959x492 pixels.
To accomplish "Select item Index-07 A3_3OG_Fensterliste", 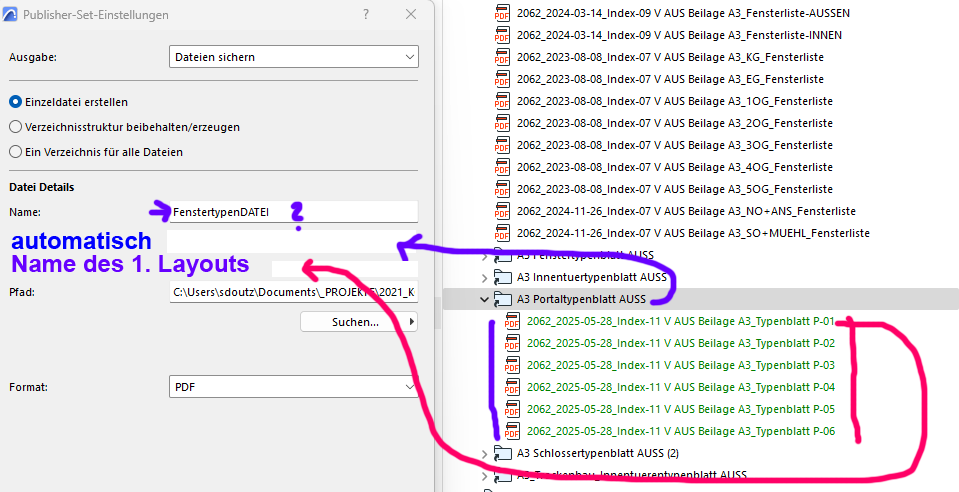I will (675, 145).
